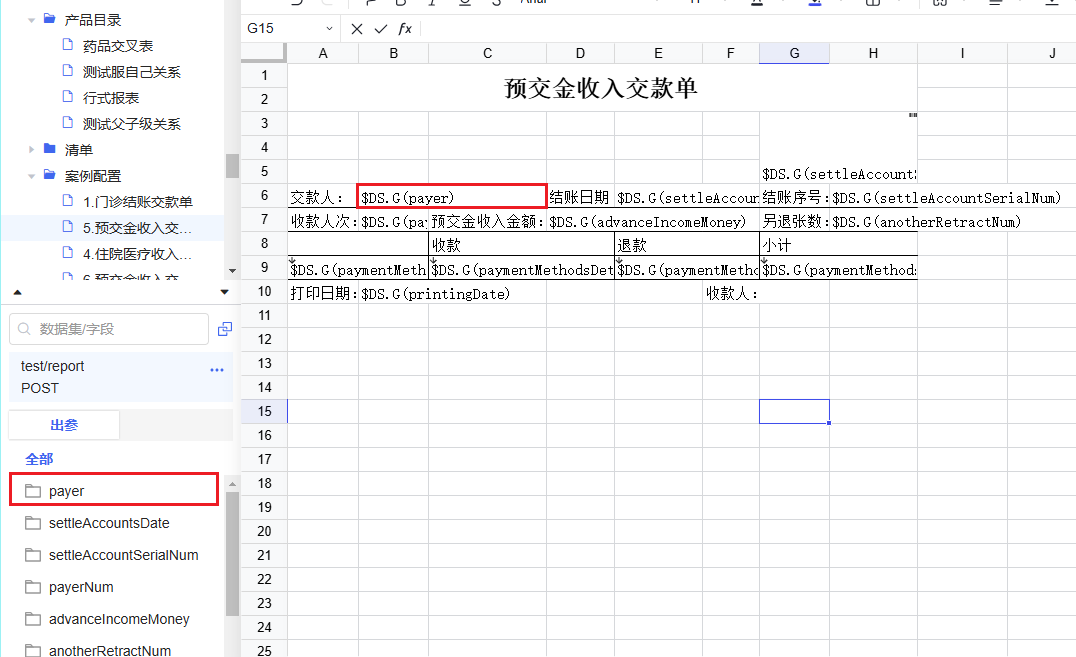
Task: Open 1.门诊结账交款单 report
Action: [x=138, y=202]
